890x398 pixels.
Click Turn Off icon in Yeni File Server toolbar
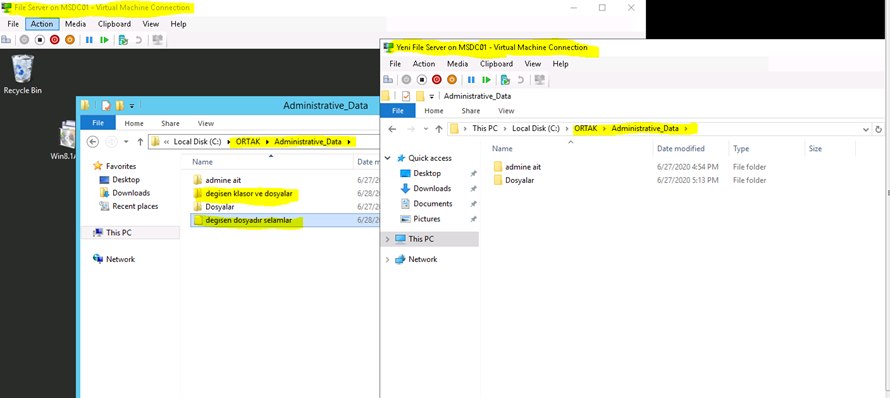(x=421, y=79)
